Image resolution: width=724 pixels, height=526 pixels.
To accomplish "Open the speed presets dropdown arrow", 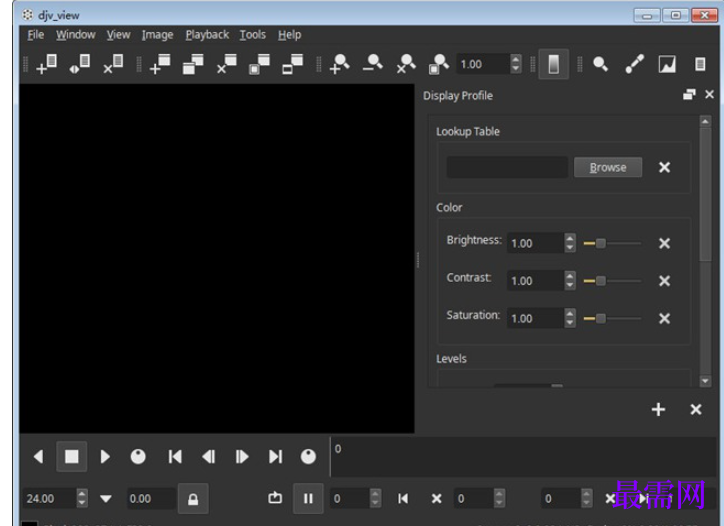I will [x=106, y=499].
